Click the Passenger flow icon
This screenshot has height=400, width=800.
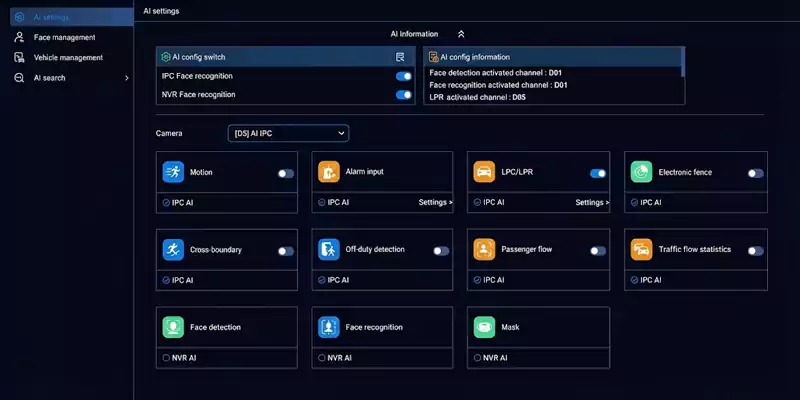pyautogui.click(x=483, y=249)
